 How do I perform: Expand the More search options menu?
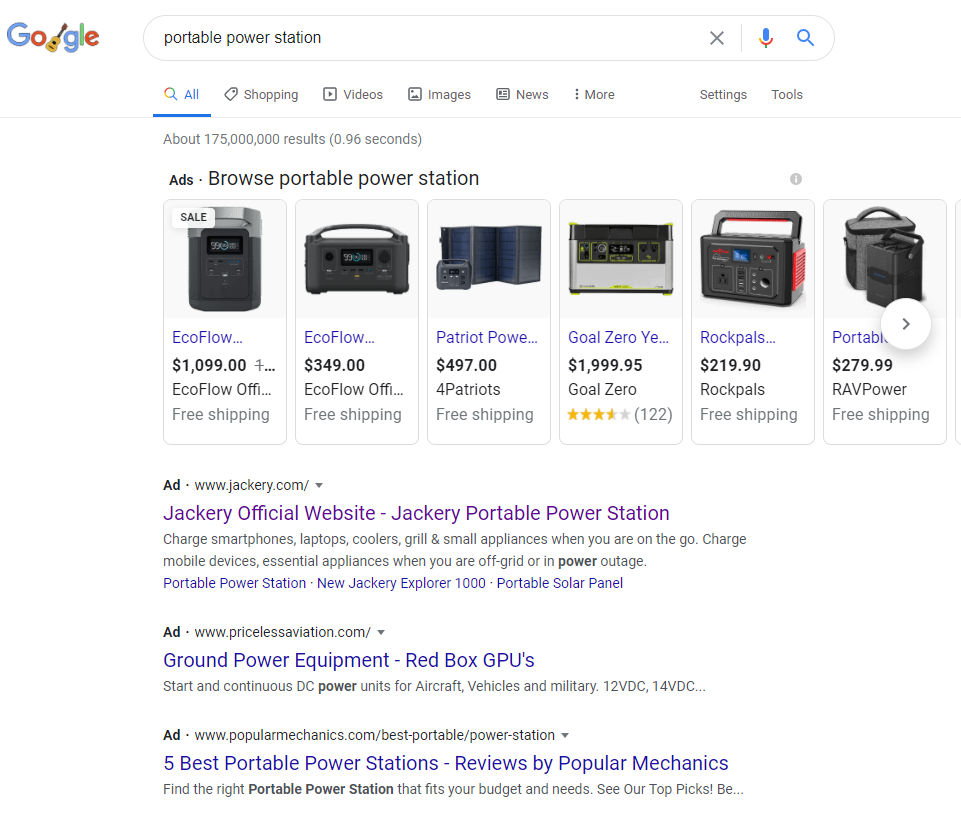click(594, 94)
